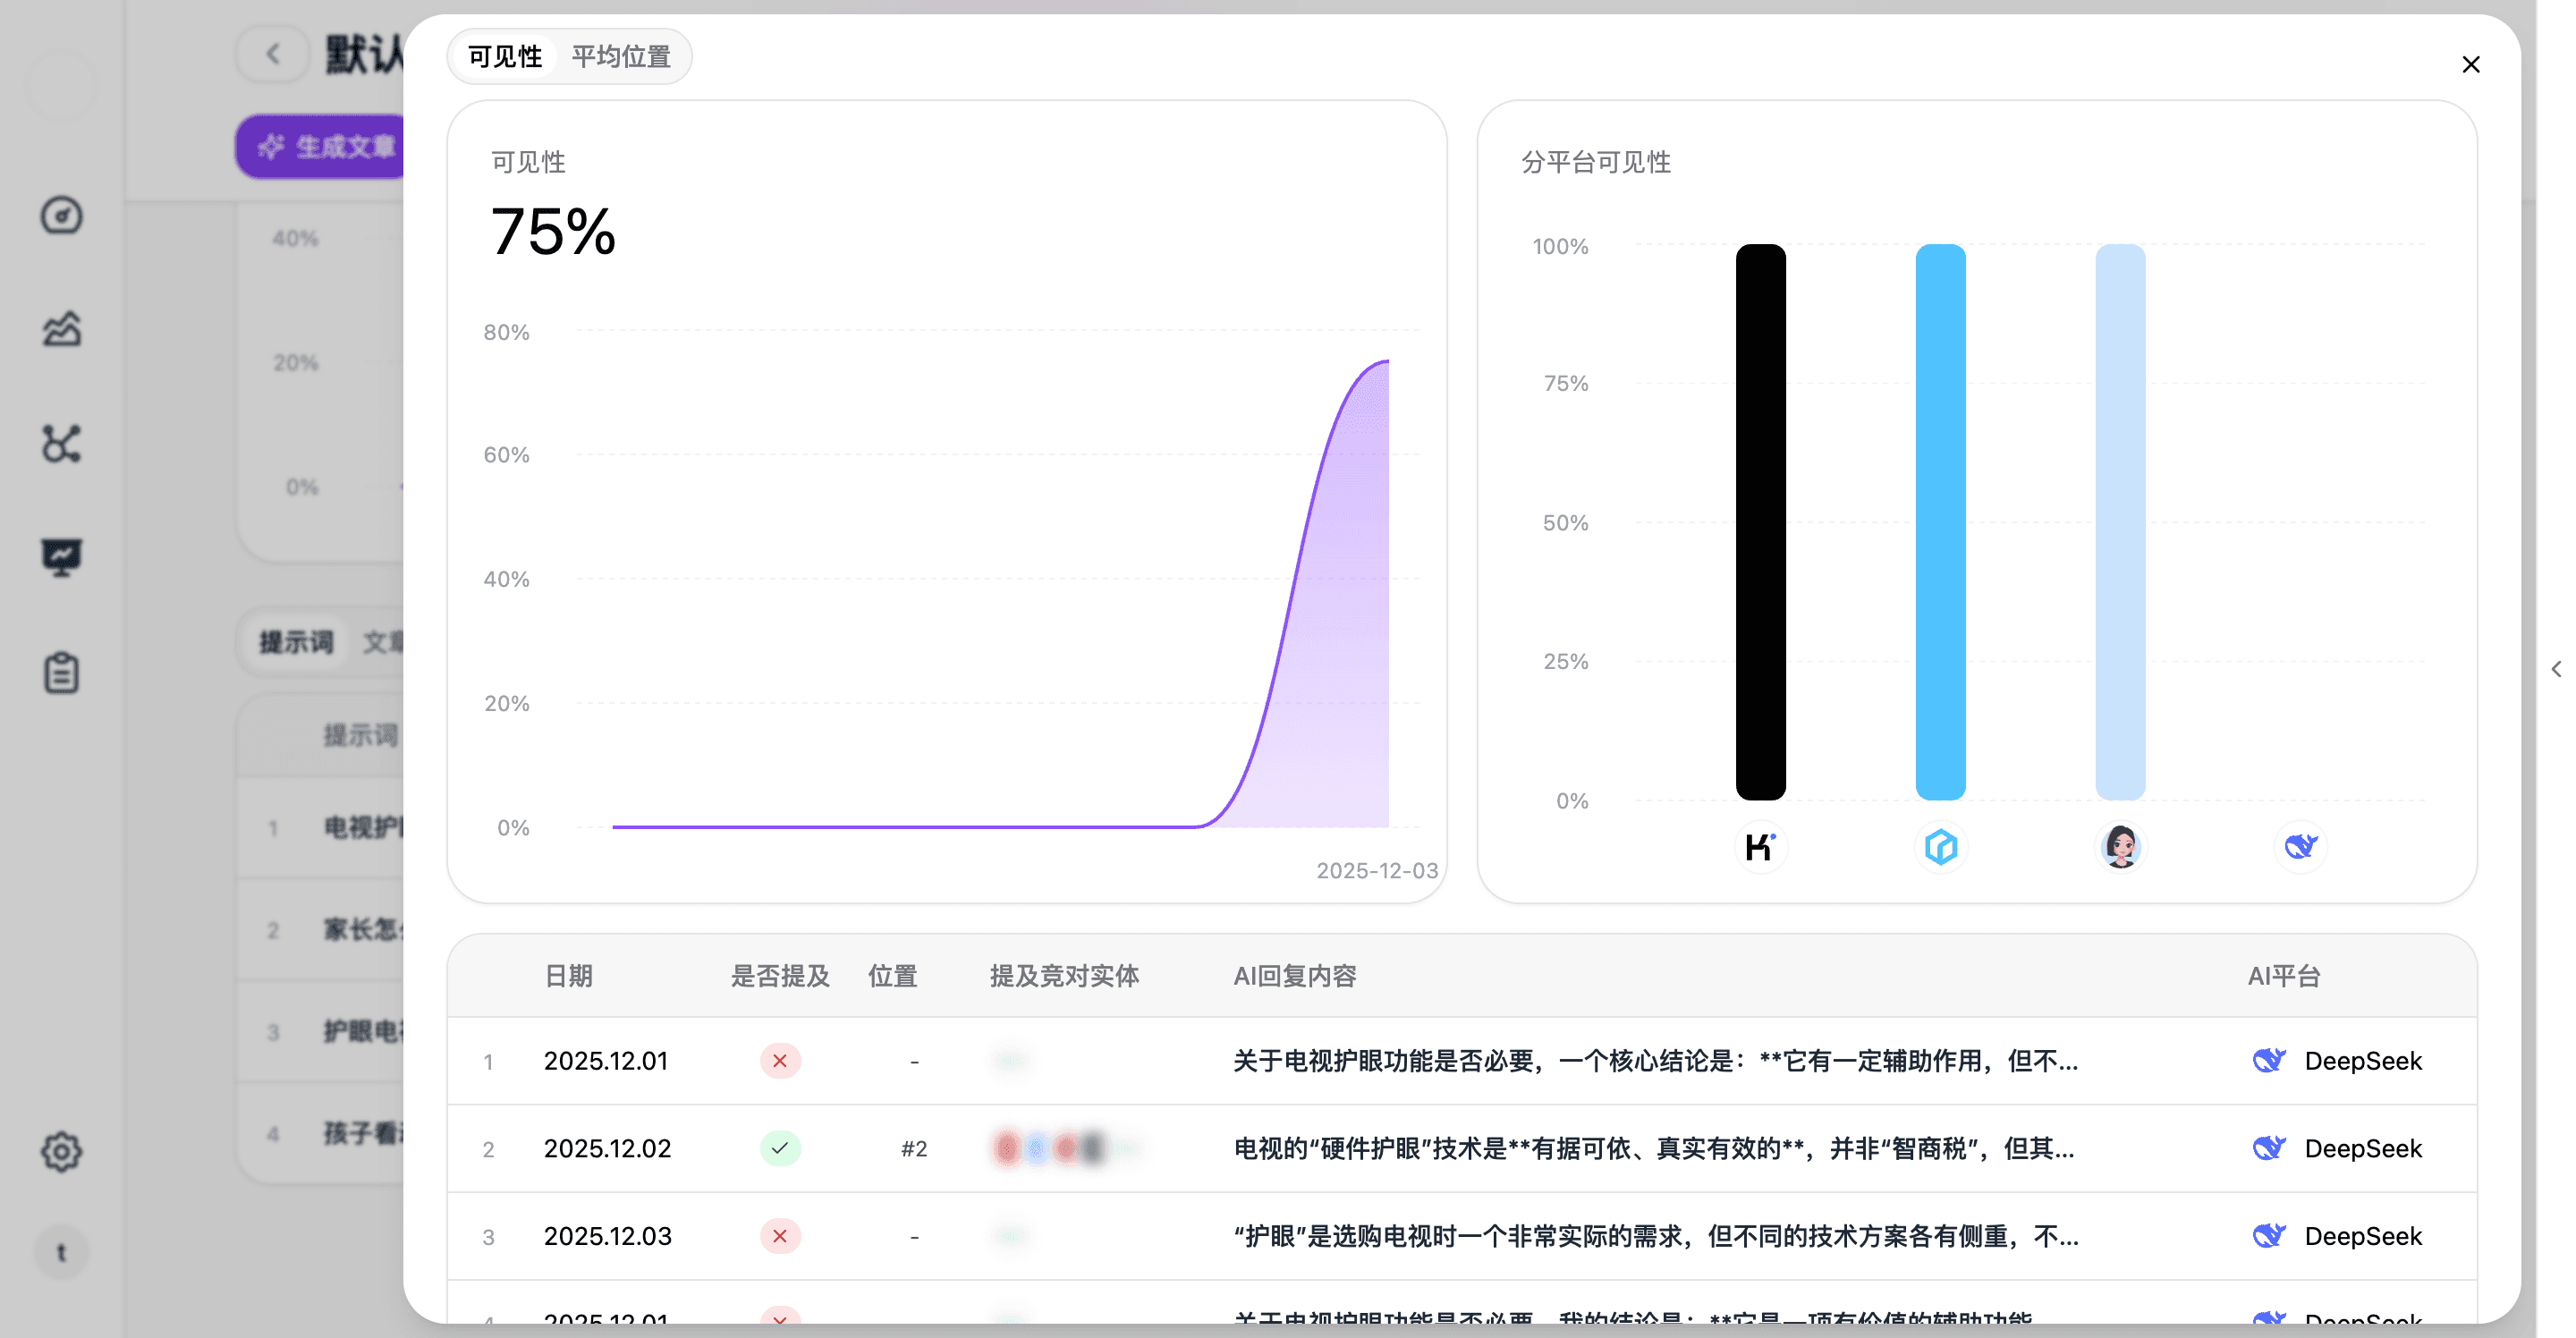2576x1338 pixels.
Task: Click the red cross on row 2025.12.01
Action: 780,1061
